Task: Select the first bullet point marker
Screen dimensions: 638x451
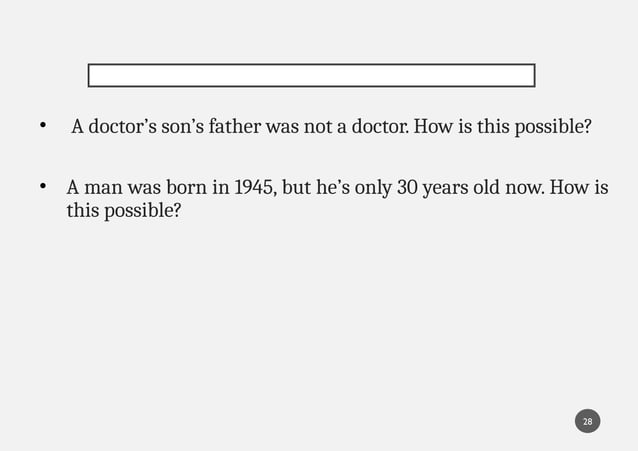Action: [x=43, y=125]
